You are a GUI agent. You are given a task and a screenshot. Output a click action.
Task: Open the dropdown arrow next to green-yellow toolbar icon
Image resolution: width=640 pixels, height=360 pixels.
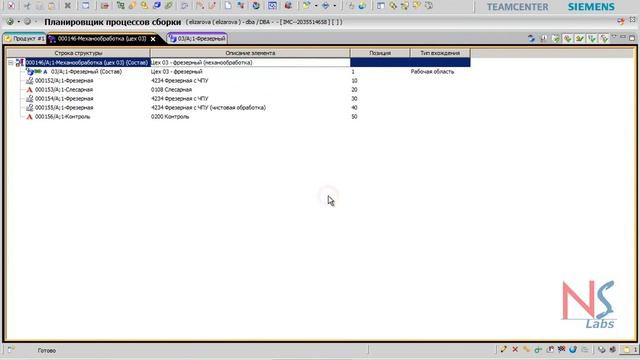click(x=316, y=6)
